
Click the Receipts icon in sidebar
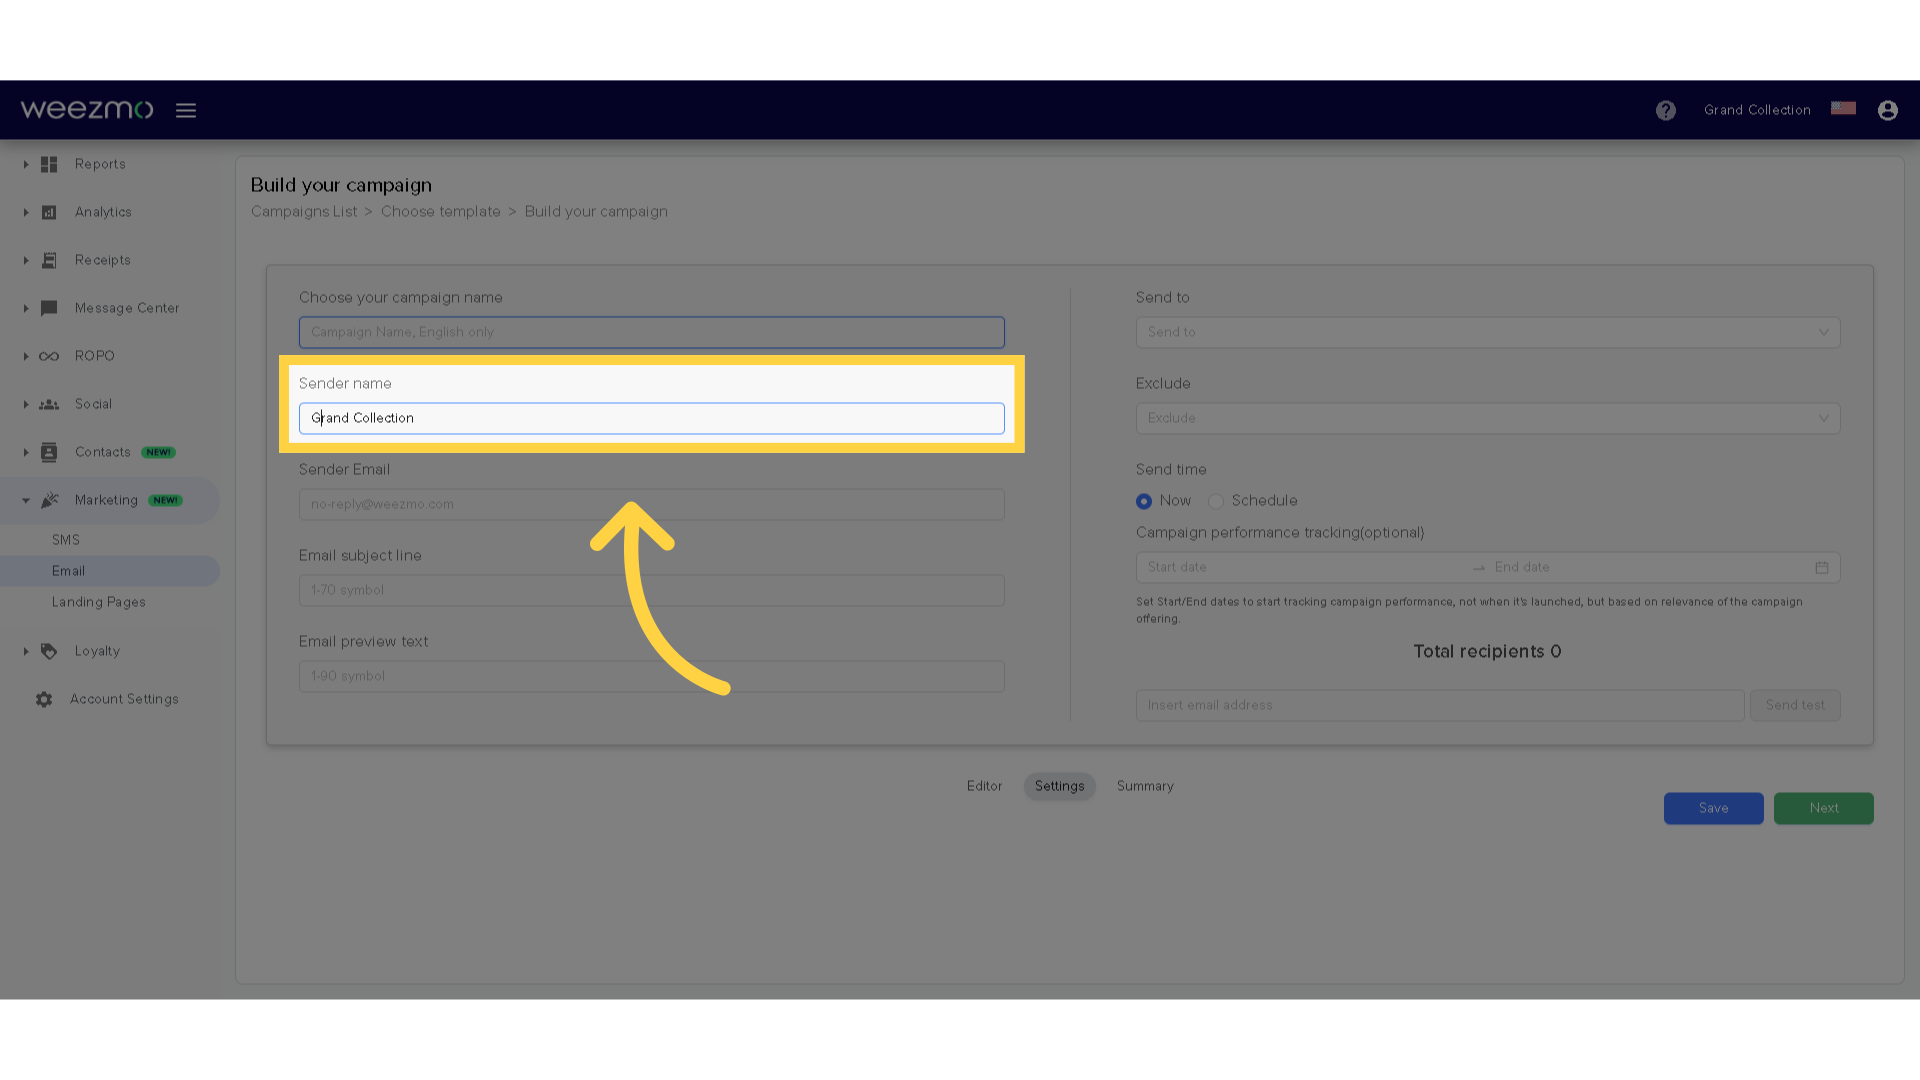coord(49,260)
